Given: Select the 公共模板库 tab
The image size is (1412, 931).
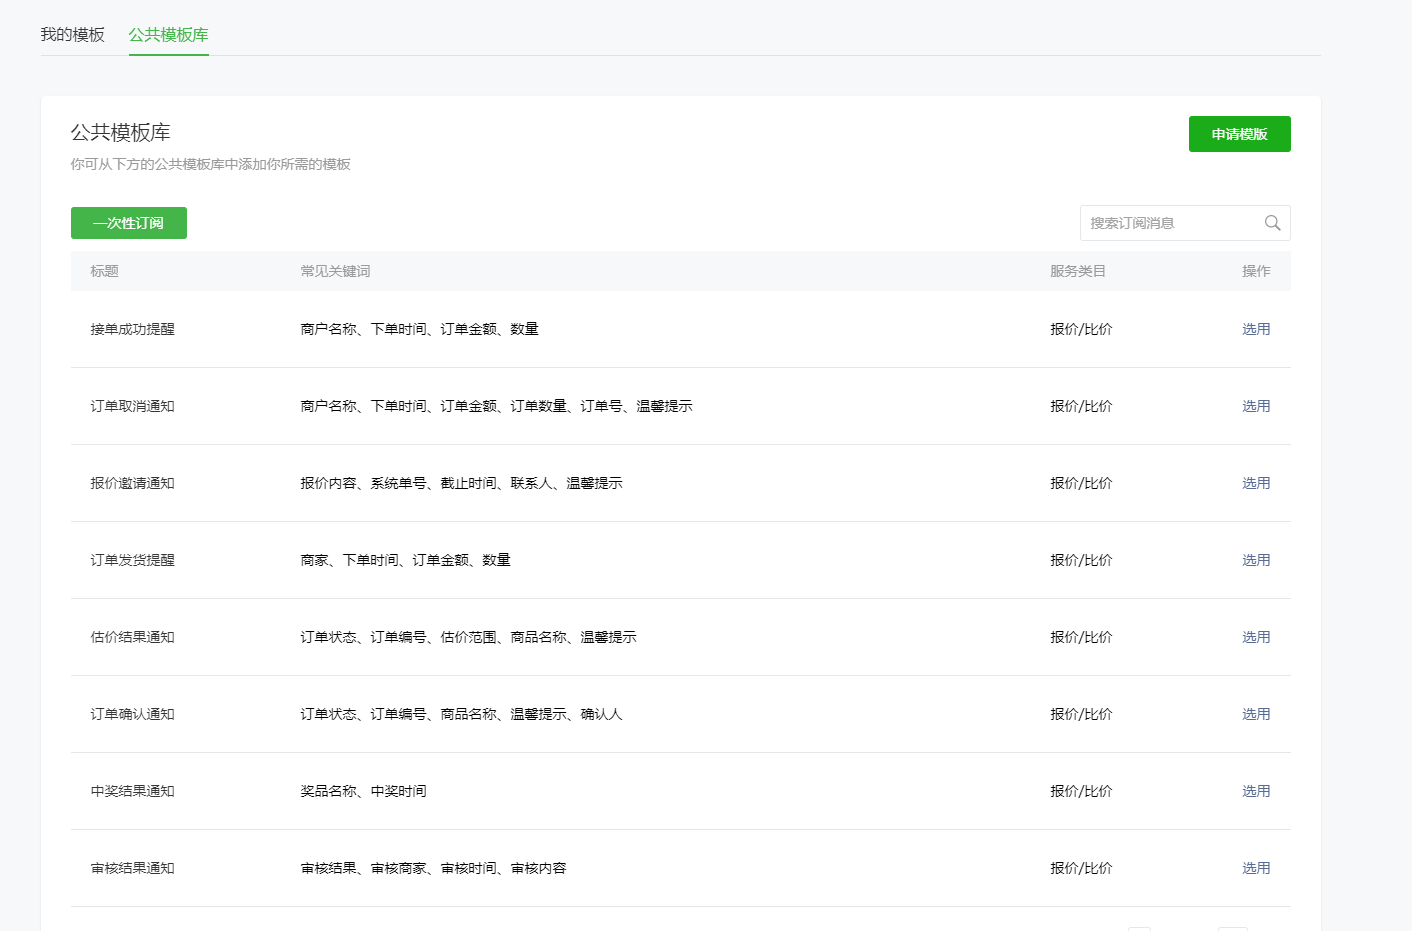Looking at the screenshot, I should (168, 35).
